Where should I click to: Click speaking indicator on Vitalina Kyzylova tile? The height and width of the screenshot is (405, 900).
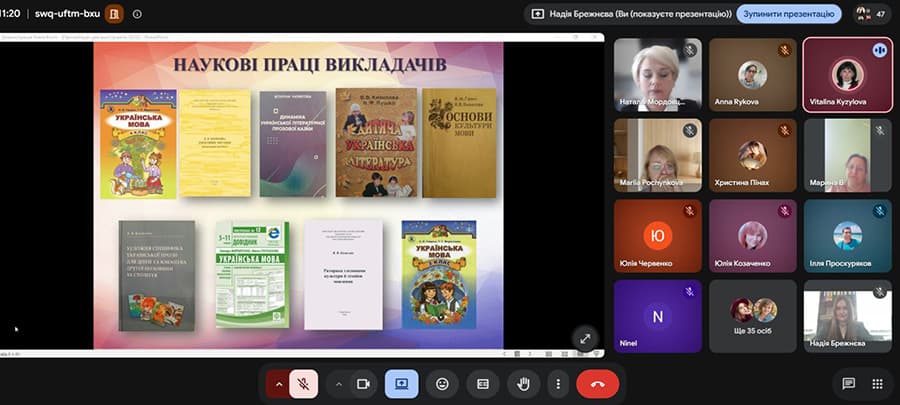[879, 50]
